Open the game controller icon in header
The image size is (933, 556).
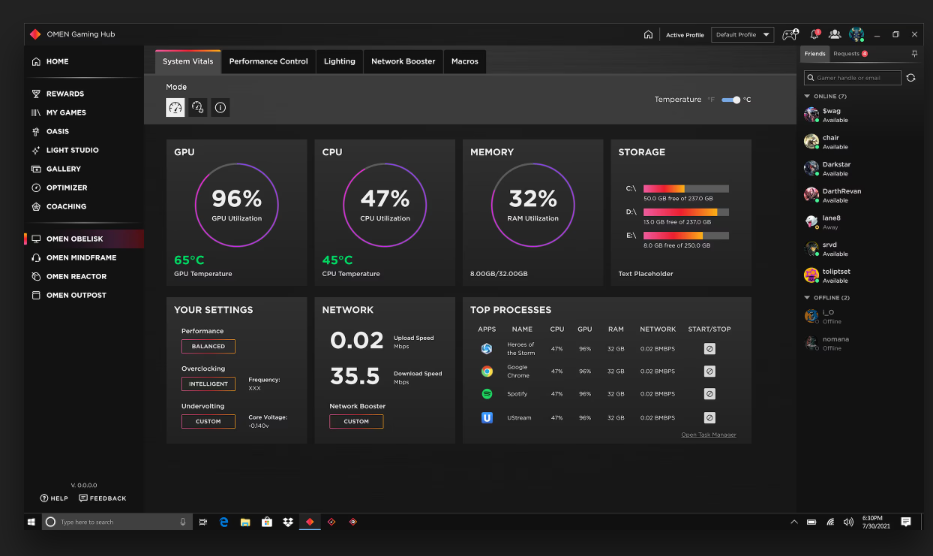click(790, 35)
